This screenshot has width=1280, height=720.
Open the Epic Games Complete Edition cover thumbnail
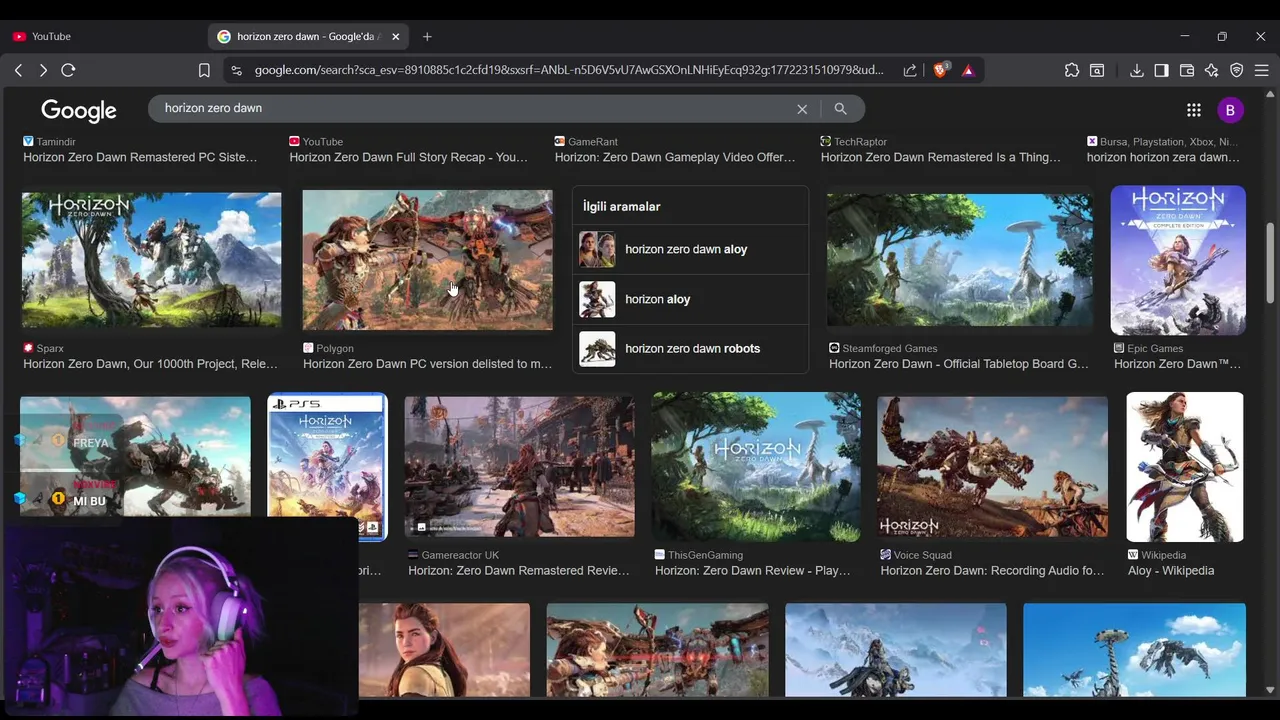point(1178,260)
